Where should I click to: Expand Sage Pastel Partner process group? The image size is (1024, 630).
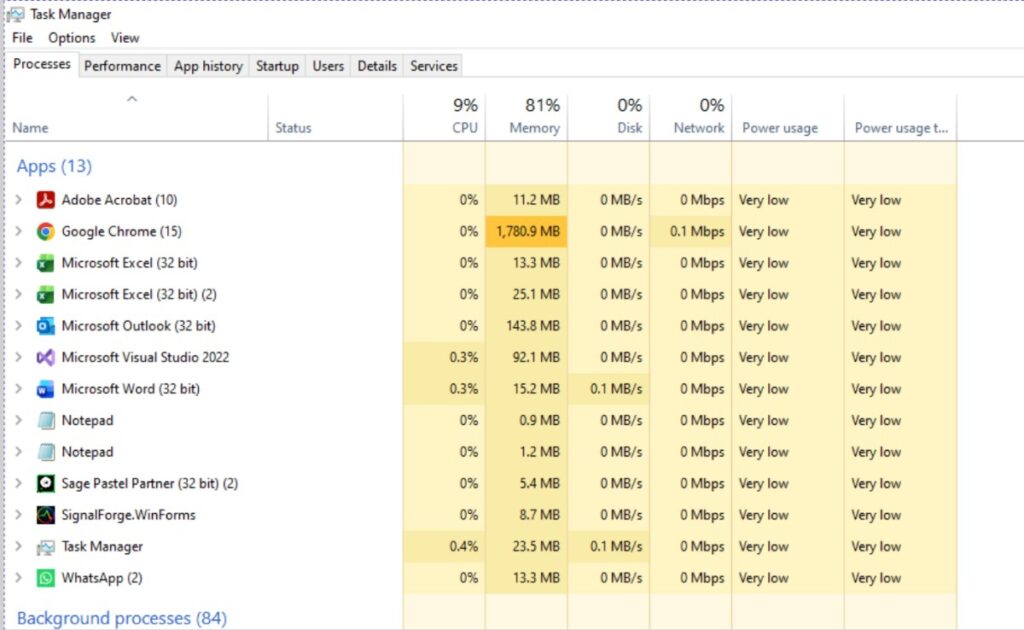pyautogui.click(x=18, y=483)
